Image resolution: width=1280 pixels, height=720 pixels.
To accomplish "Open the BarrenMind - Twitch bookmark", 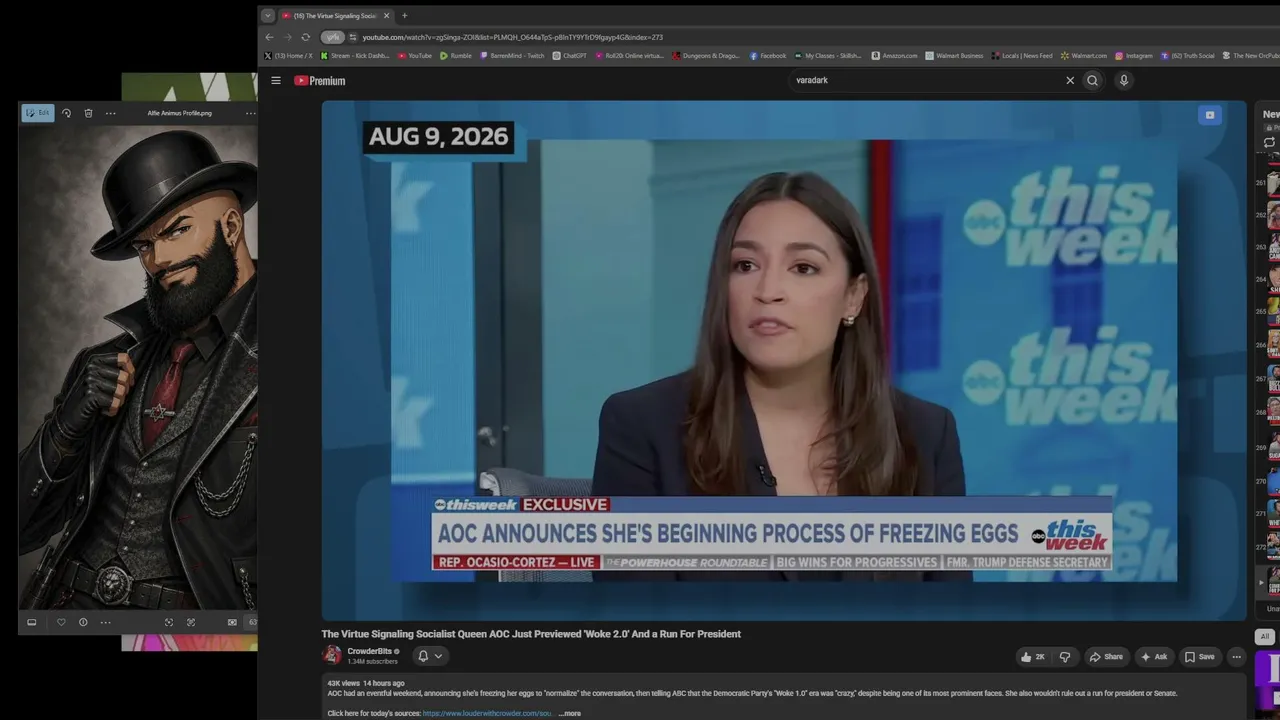I will point(512,56).
